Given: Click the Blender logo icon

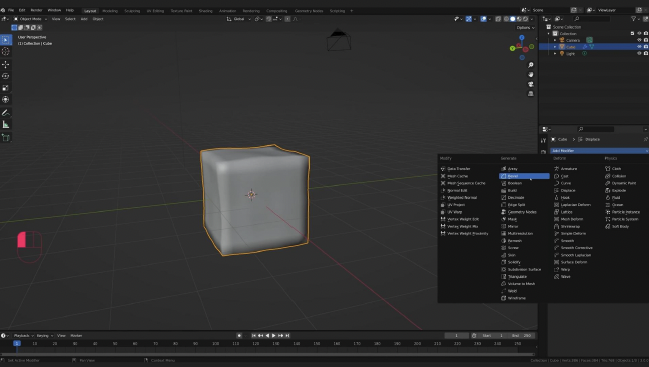Looking at the screenshot, I should 3,10.
